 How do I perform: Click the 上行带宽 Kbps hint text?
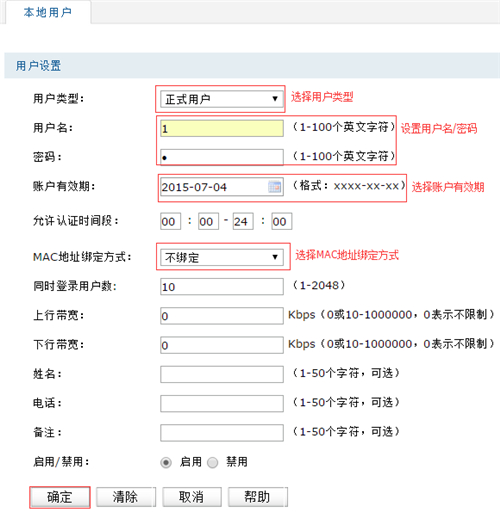(x=392, y=314)
